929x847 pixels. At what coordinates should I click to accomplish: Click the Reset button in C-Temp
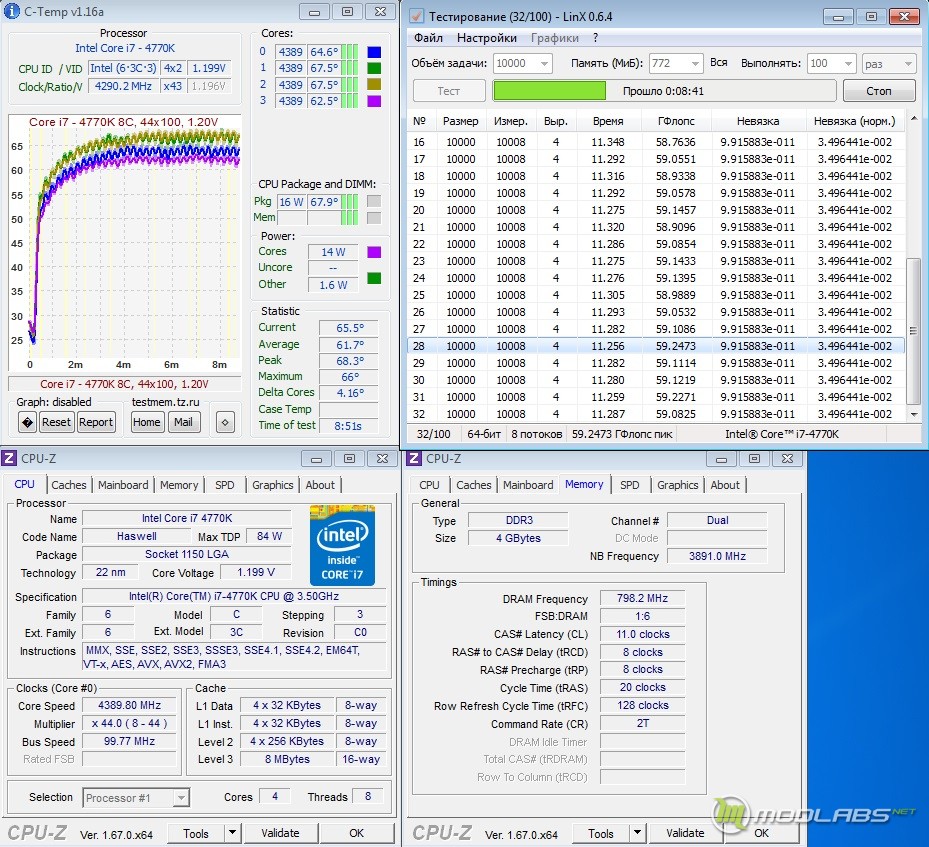pyautogui.click(x=56, y=422)
